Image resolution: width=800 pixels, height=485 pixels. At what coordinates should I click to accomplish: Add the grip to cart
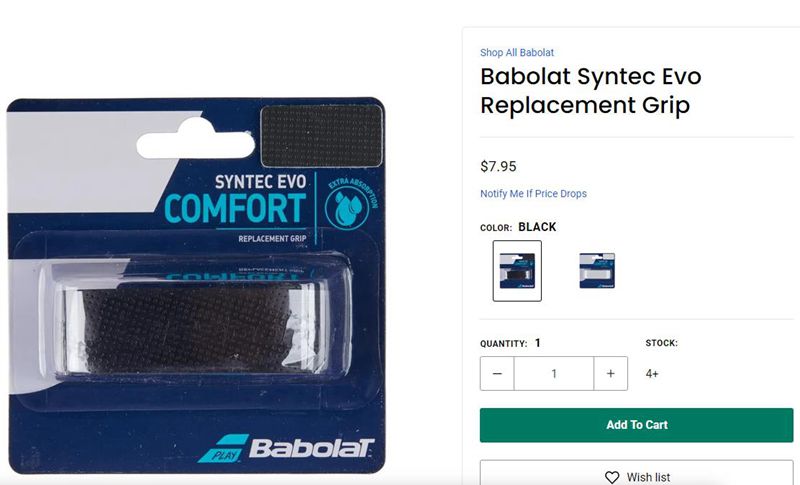tap(636, 425)
